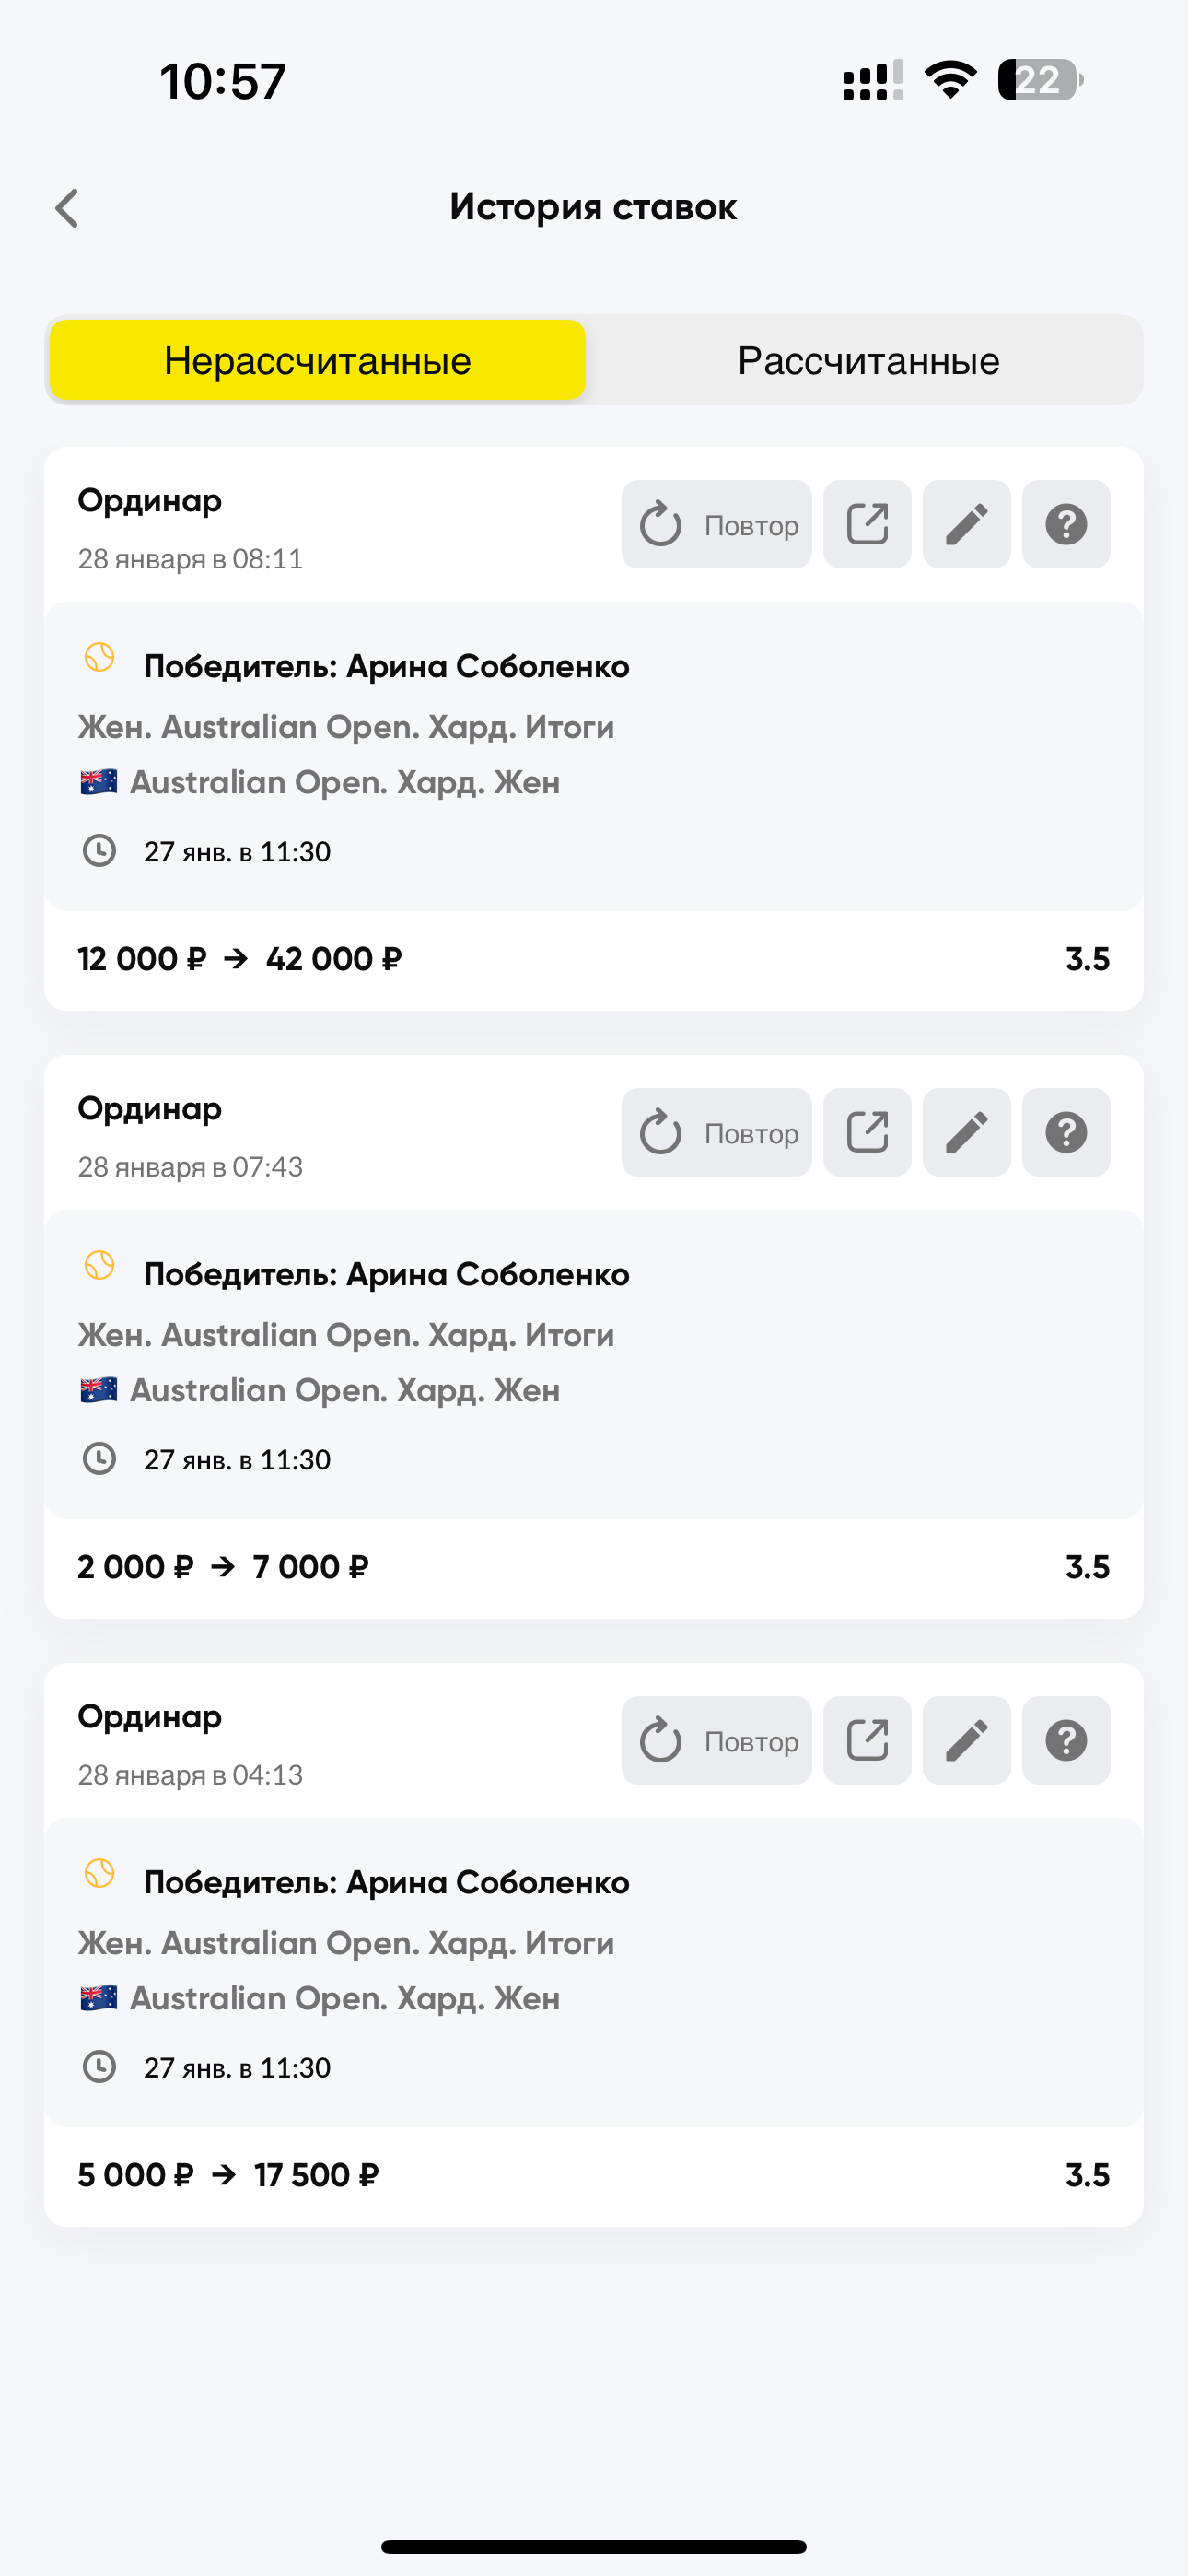1188x2576 pixels.
Task: Share the 08:11 bet via export icon
Action: pyautogui.click(x=867, y=525)
